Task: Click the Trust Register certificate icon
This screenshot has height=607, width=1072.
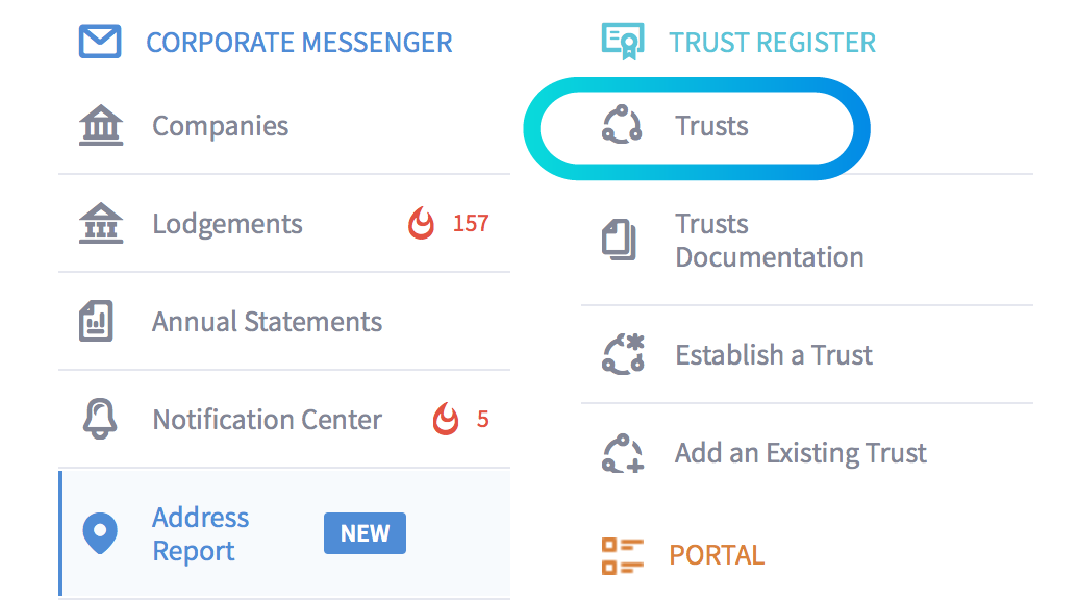Action: 622,41
